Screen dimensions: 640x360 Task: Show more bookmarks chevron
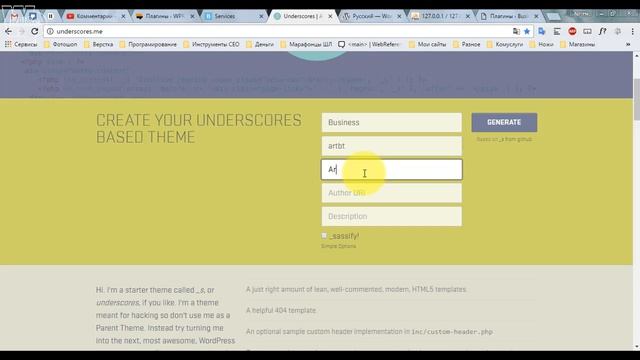pyautogui.click(x=628, y=44)
